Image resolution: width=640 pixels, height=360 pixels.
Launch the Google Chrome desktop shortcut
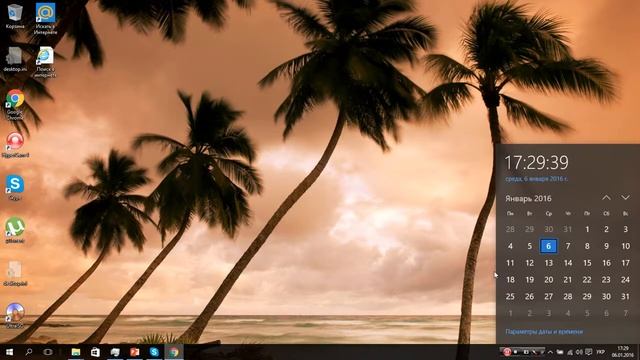[15, 104]
